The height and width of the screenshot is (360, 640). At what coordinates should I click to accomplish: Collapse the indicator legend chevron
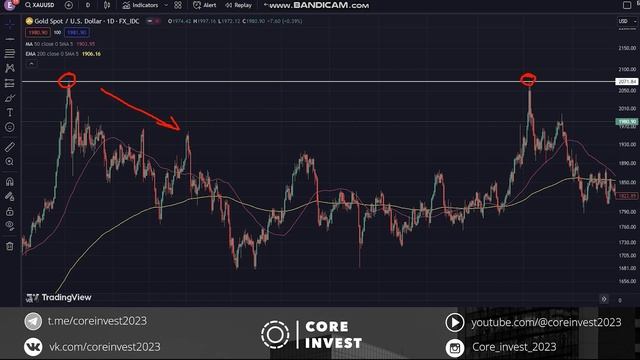tap(31, 64)
